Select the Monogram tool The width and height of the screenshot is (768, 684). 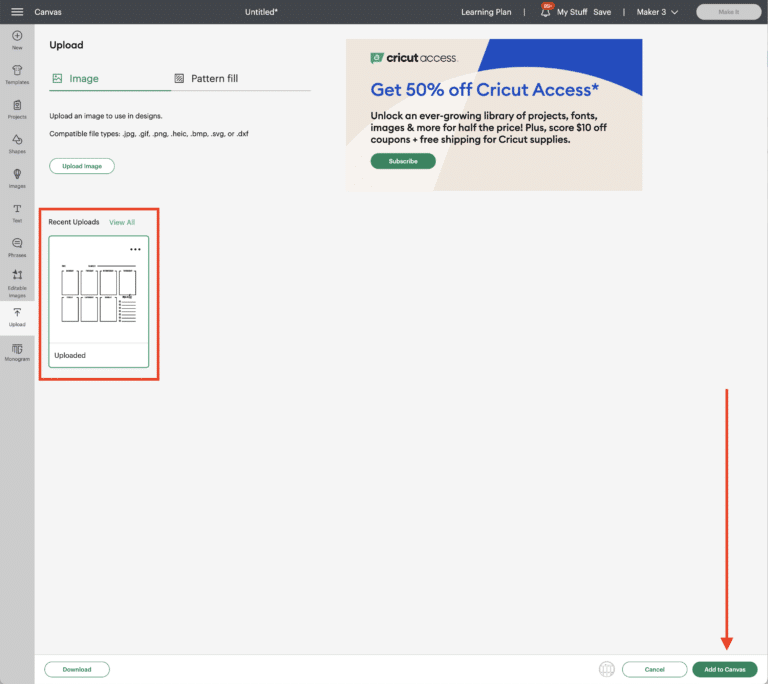click(x=17, y=351)
